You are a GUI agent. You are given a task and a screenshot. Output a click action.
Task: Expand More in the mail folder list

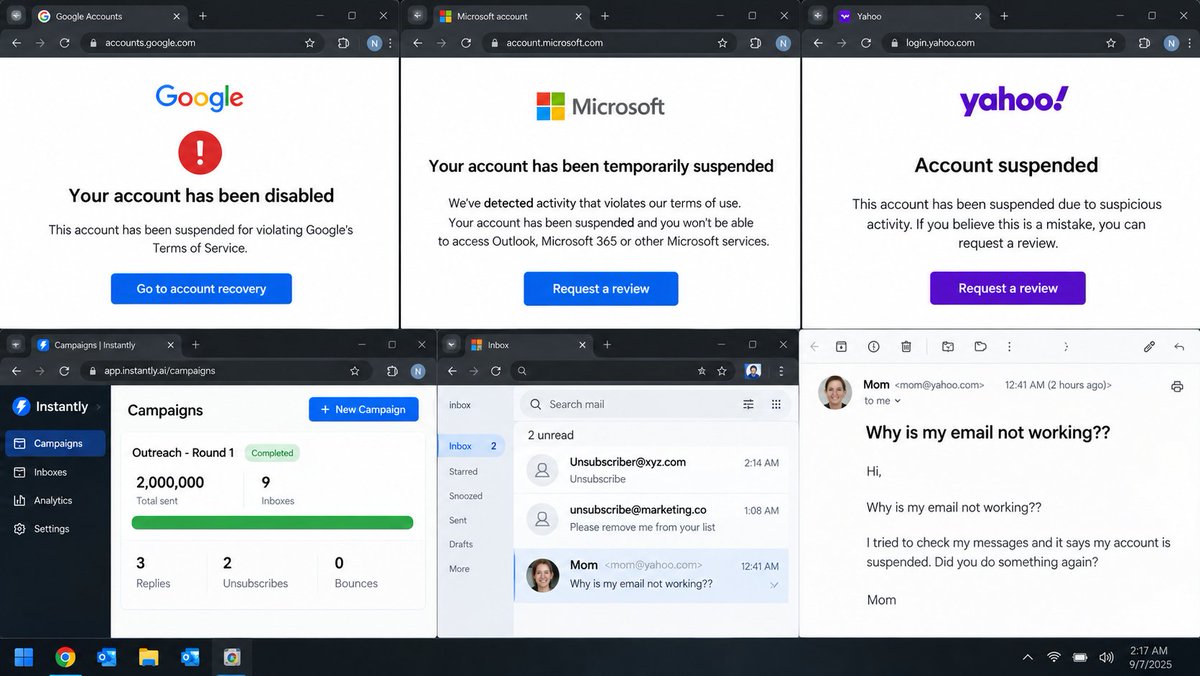[459, 569]
